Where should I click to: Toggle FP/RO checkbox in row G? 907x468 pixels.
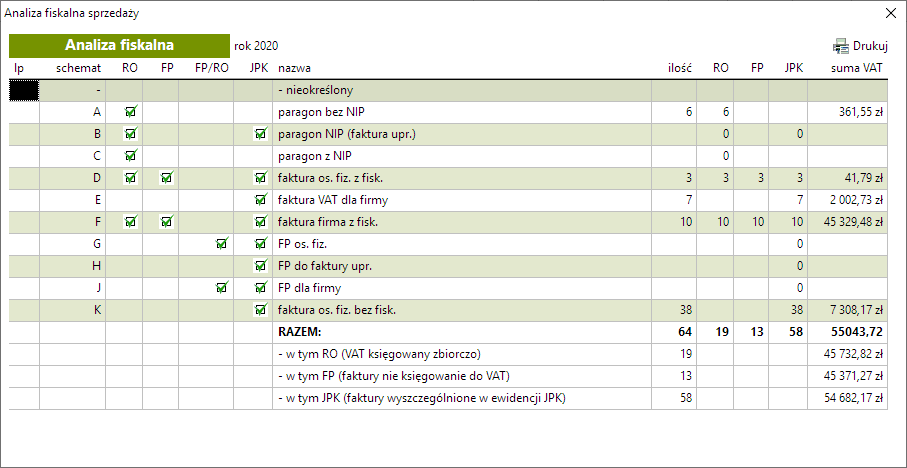point(221,244)
